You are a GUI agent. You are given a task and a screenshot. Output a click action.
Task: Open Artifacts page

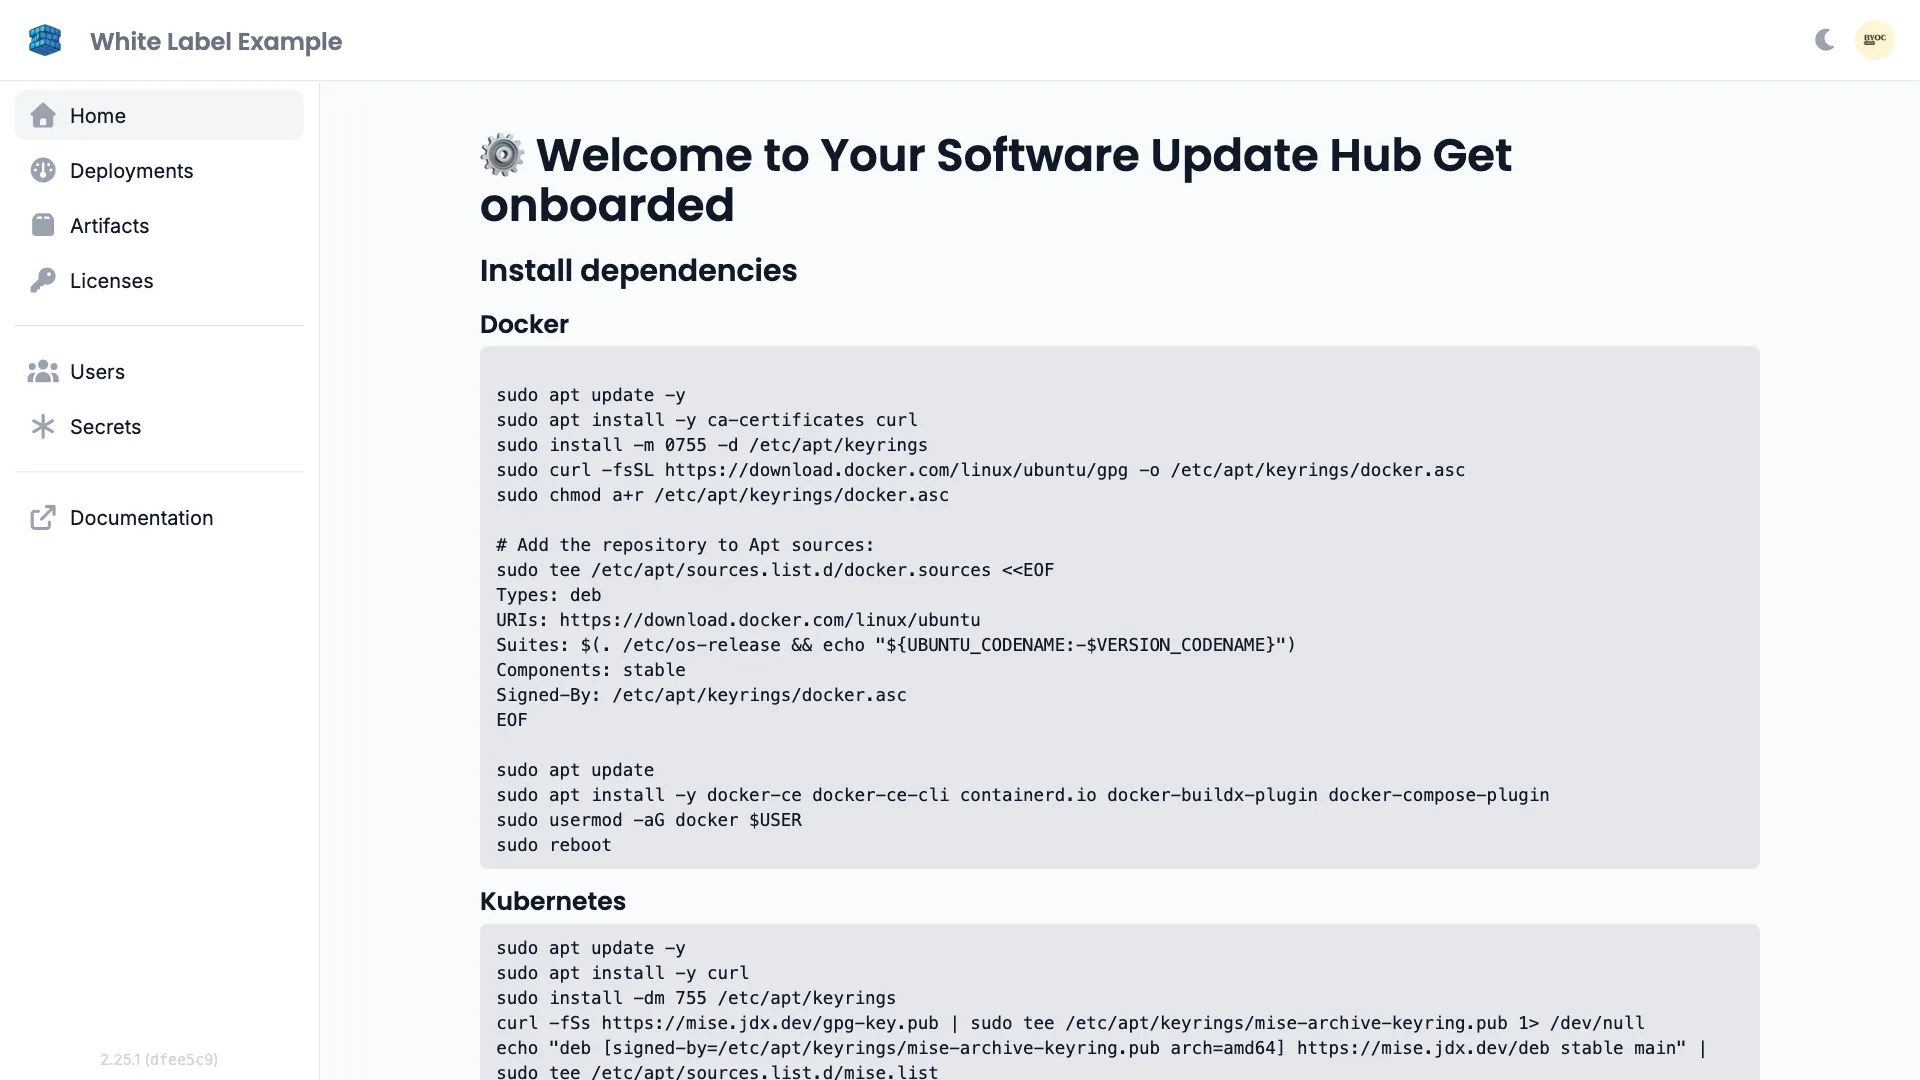(x=159, y=225)
